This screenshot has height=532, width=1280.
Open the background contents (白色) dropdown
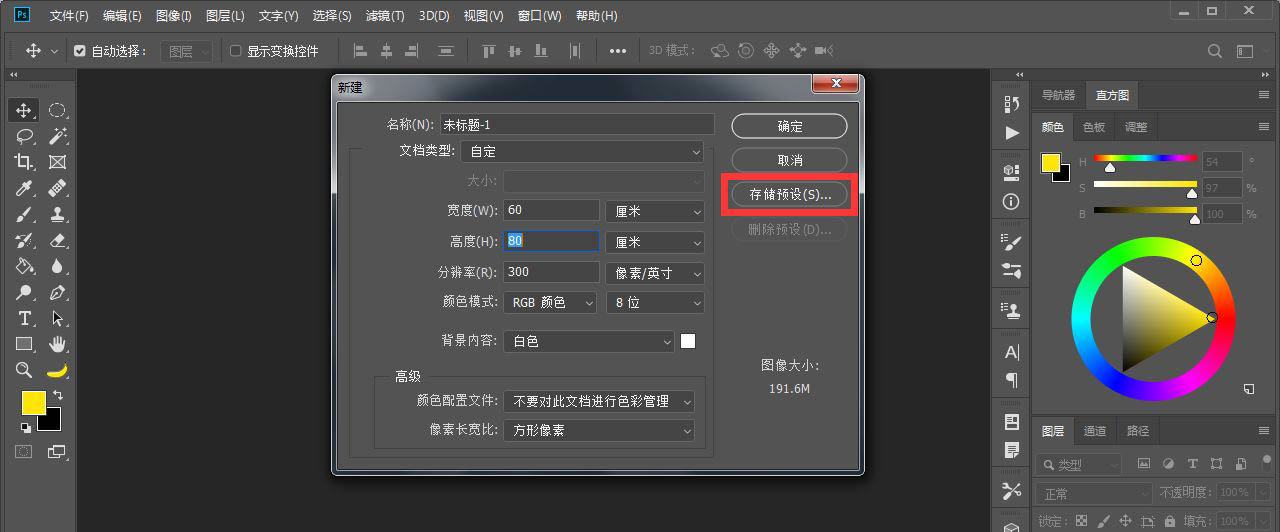(x=589, y=341)
